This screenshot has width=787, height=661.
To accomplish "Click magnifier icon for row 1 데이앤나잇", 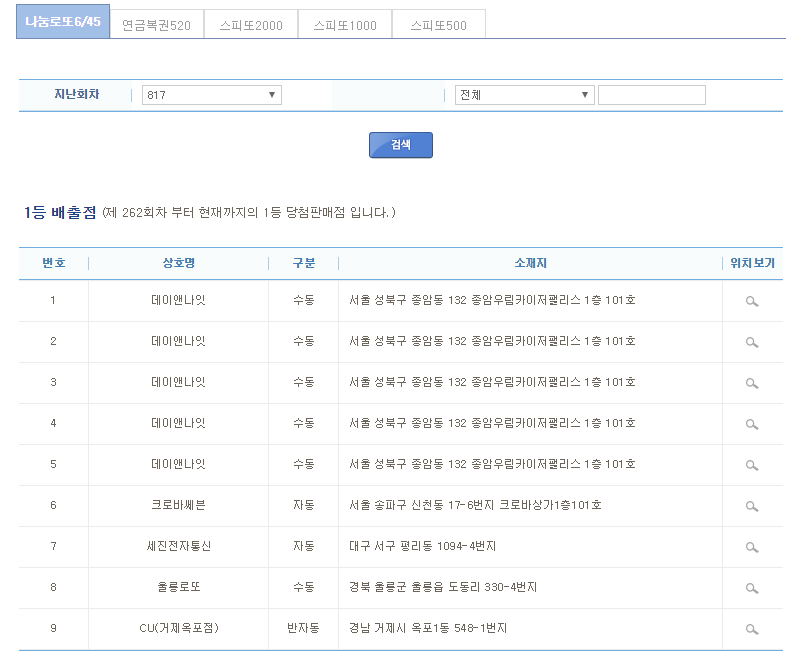I will click(751, 301).
